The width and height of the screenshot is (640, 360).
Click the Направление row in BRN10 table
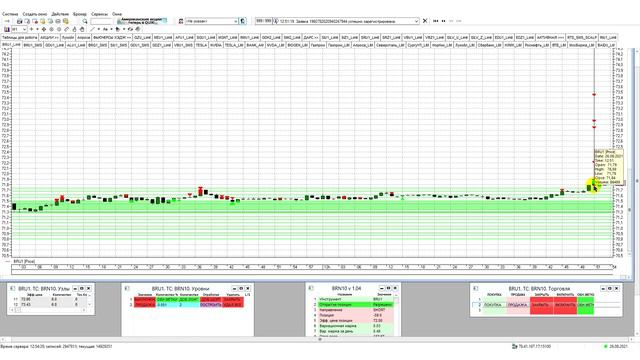tap(355, 310)
